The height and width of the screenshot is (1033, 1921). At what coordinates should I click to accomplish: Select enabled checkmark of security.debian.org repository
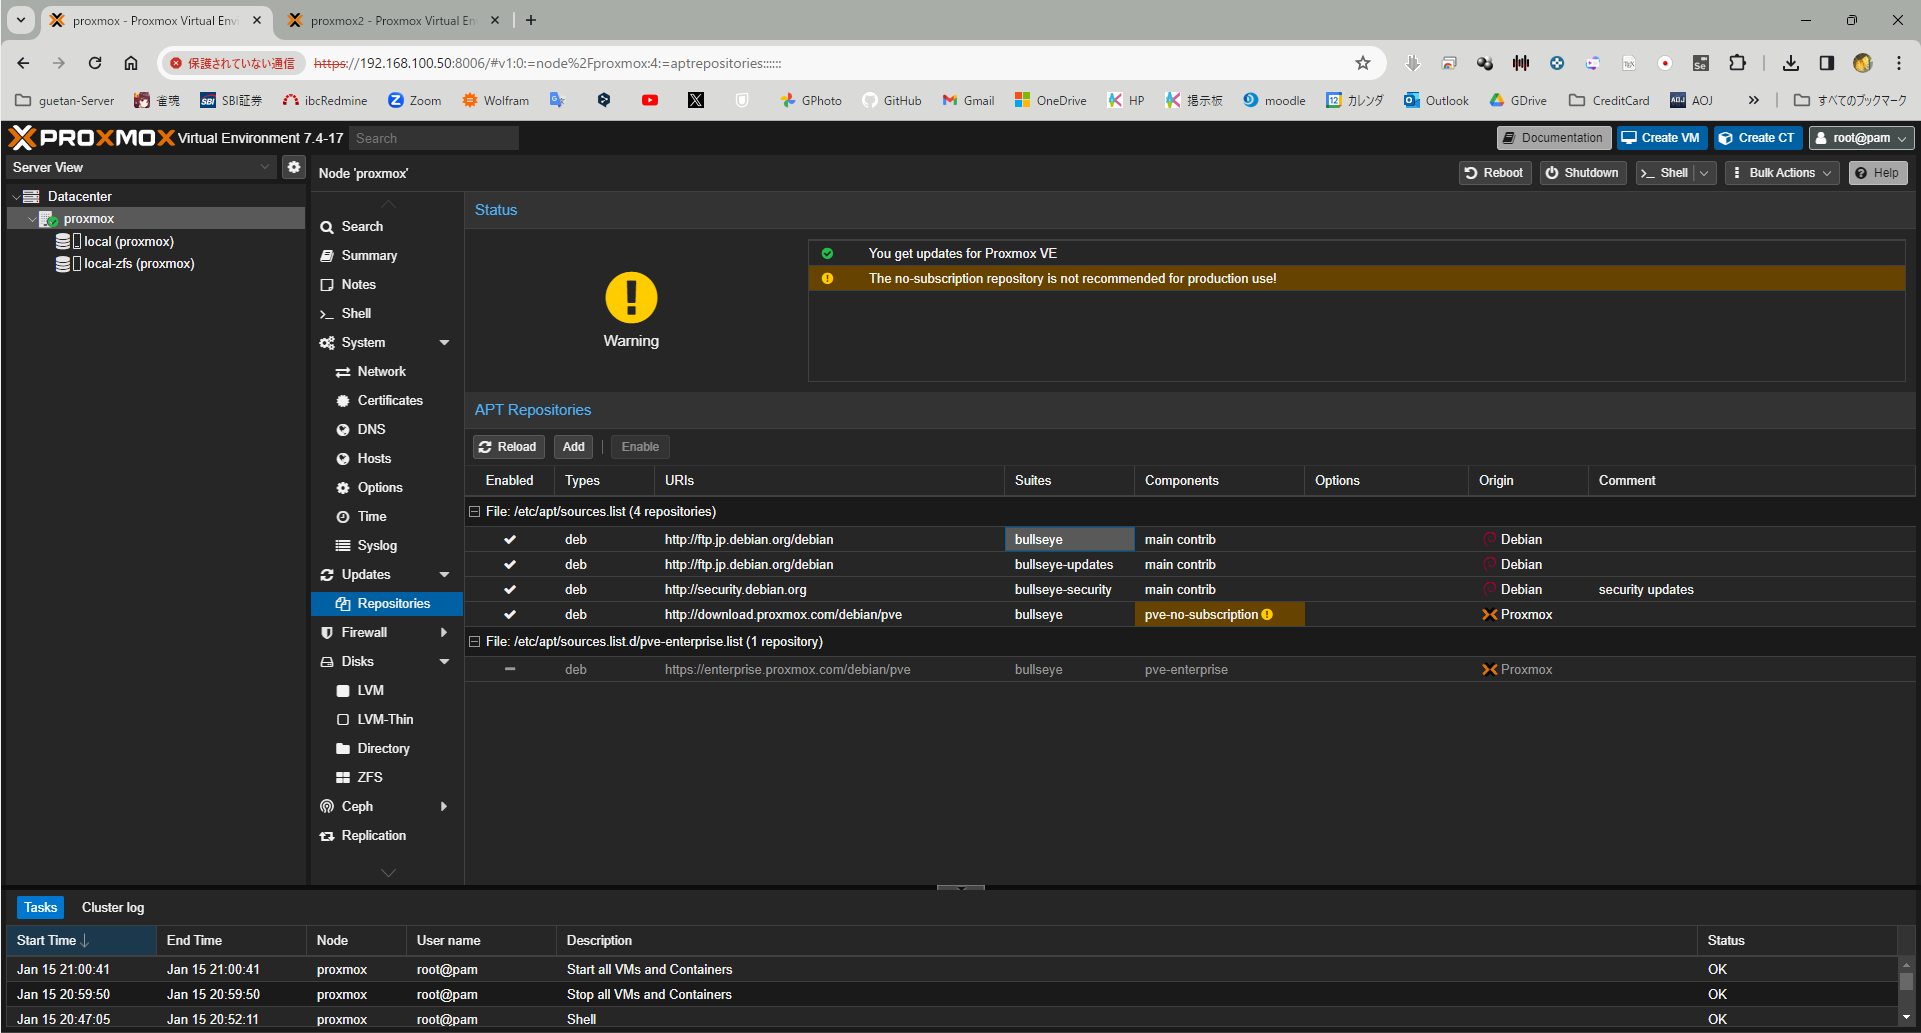pyautogui.click(x=510, y=590)
